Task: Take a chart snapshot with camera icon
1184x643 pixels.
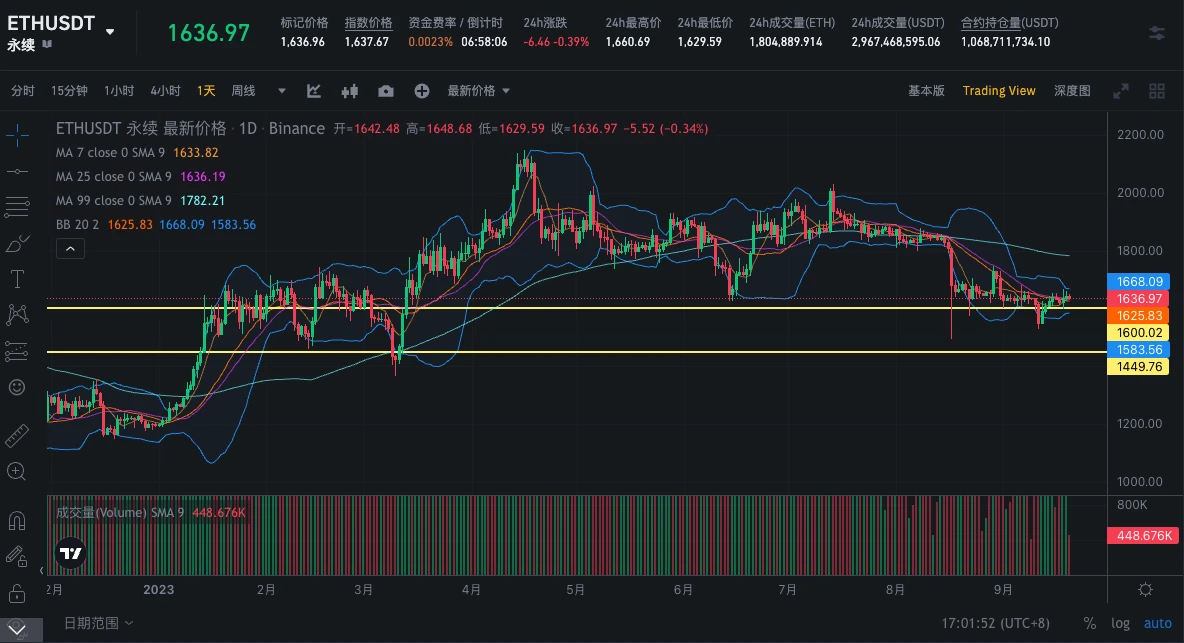Action: [386, 91]
